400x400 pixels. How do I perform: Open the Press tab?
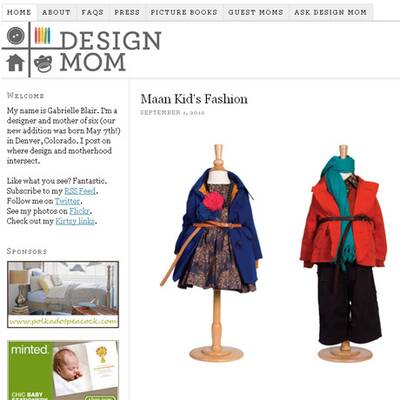point(127,12)
